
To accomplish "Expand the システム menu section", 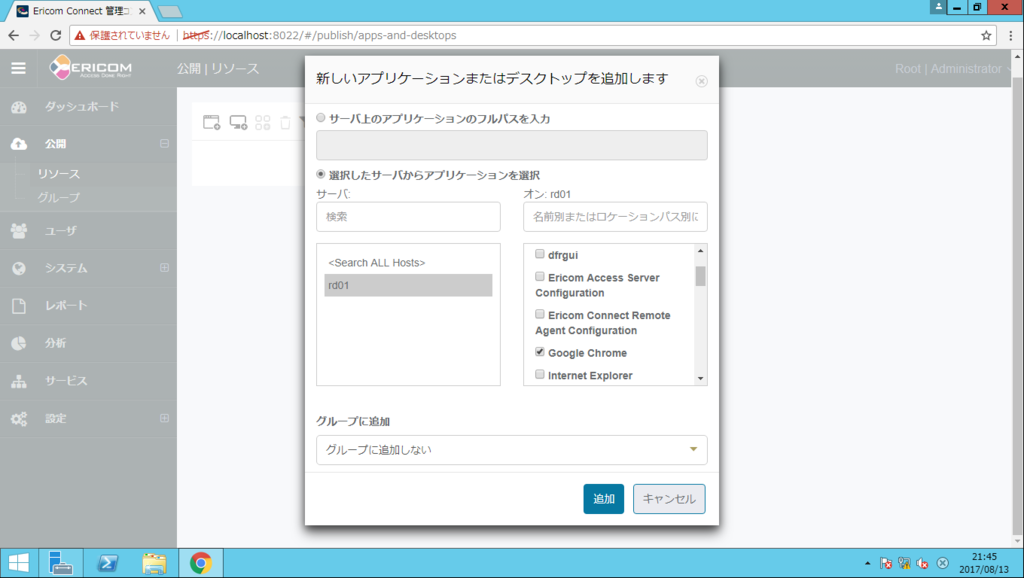I will (x=165, y=268).
